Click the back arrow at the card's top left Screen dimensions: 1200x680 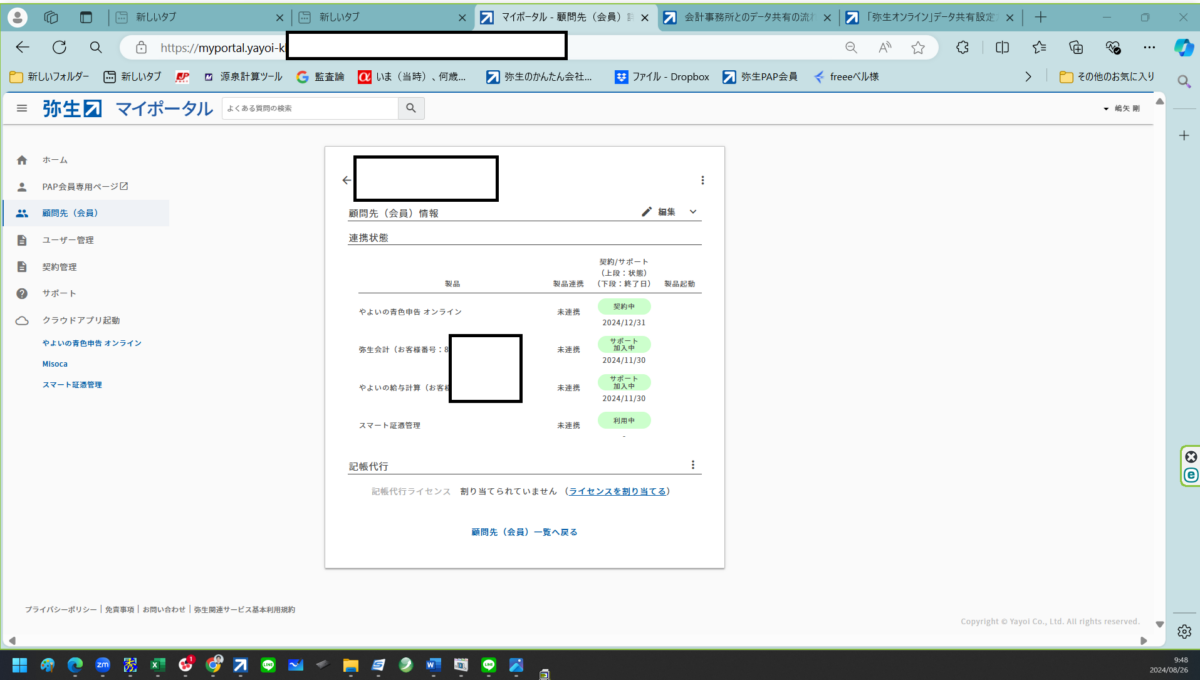click(x=347, y=180)
